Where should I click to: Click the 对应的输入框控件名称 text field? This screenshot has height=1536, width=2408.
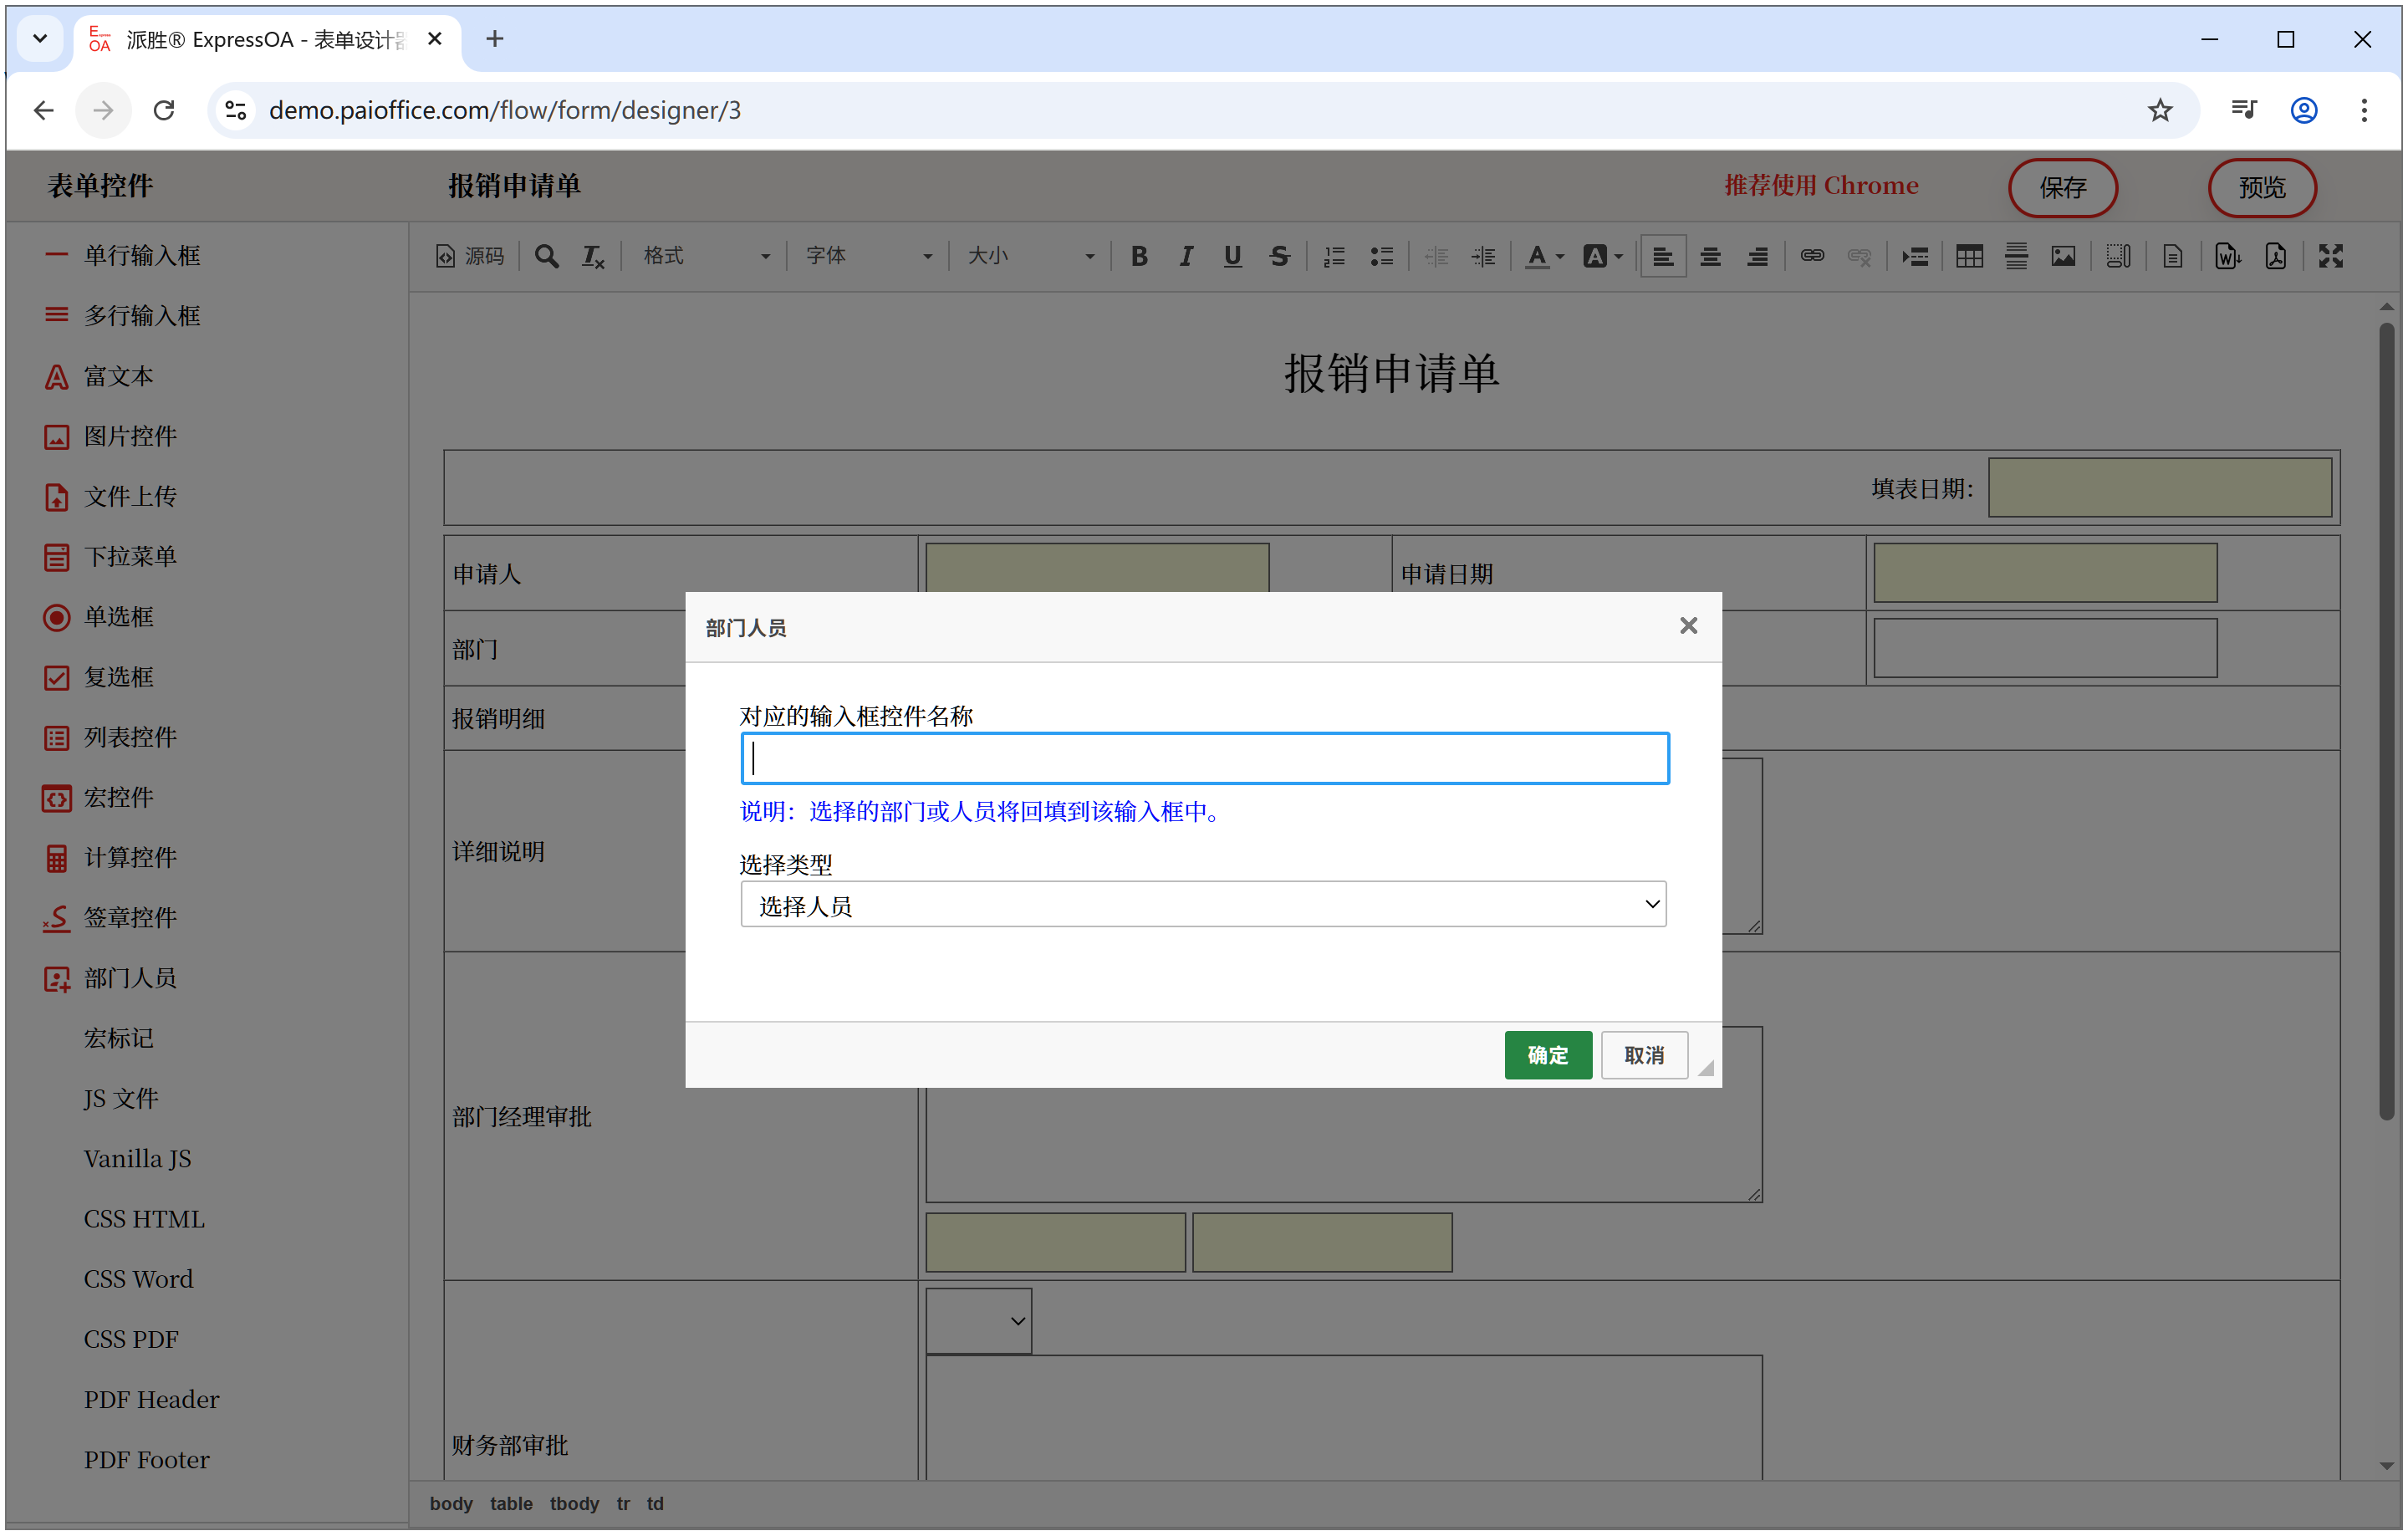pos(1204,758)
